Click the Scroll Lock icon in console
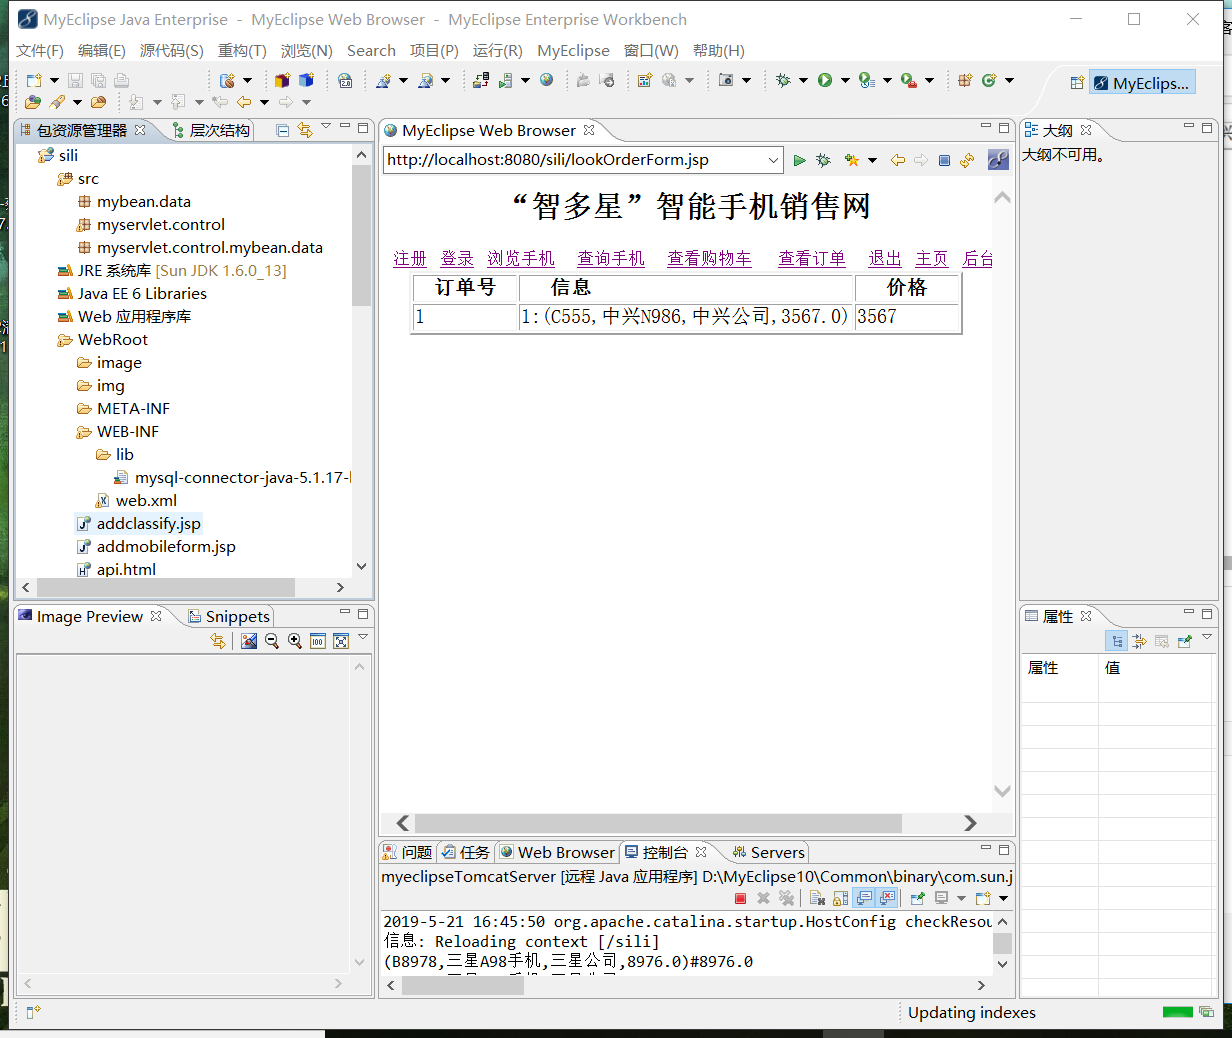Viewport: 1232px width, 1038px height. (840, 898)
